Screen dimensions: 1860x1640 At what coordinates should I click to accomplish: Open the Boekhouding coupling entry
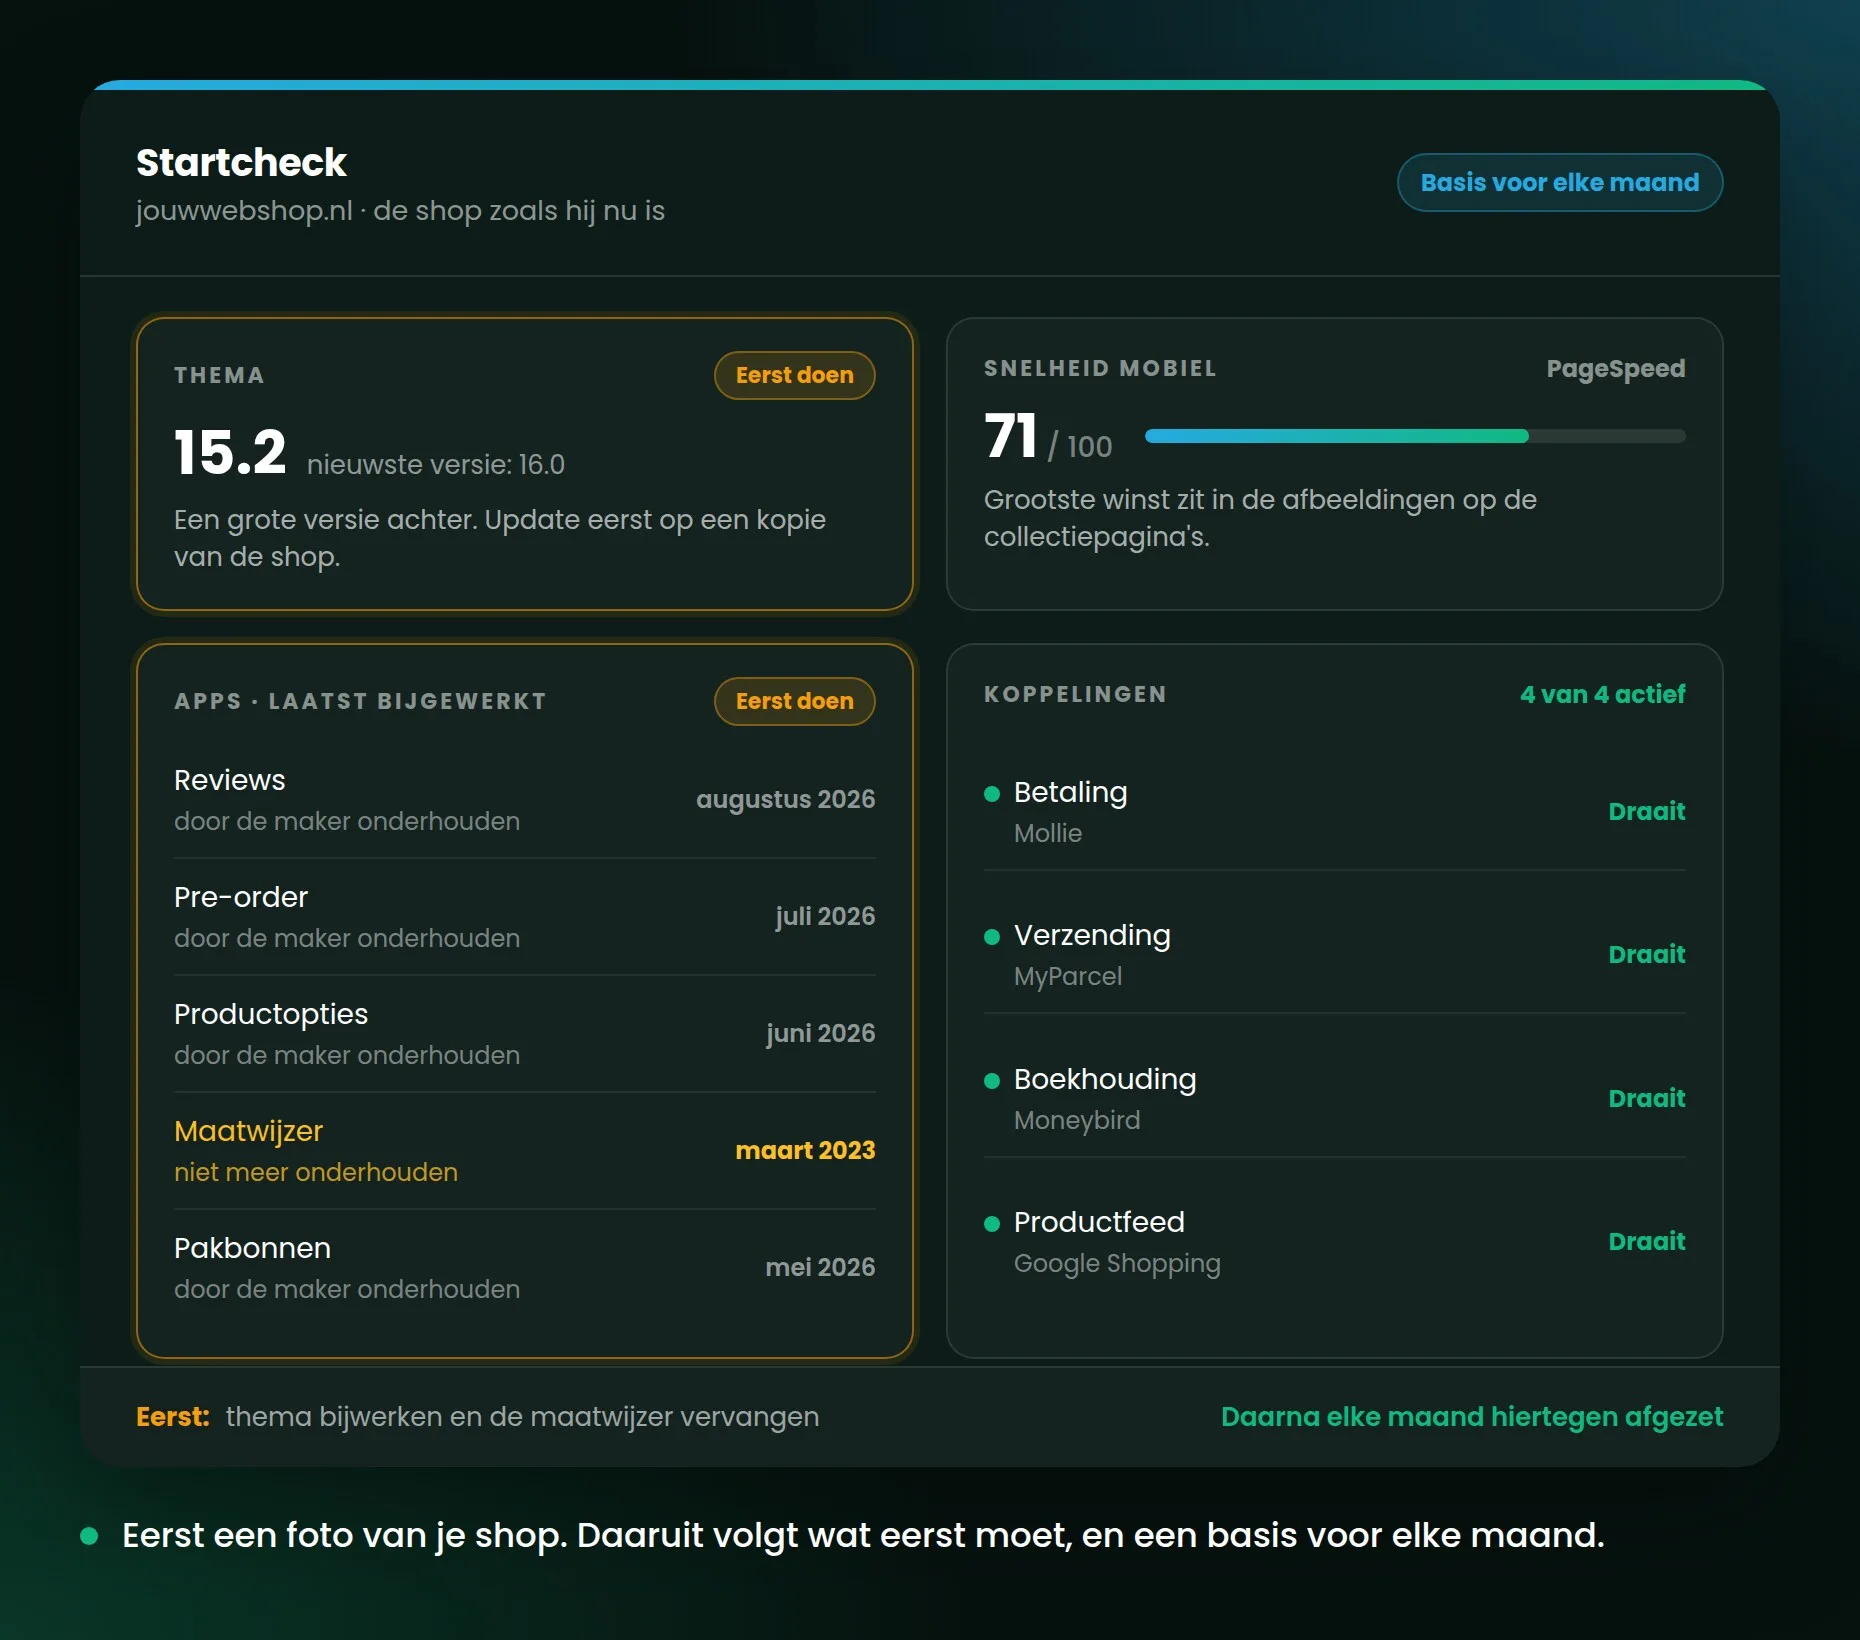pyautogui.click(x=1335, y=1099)
